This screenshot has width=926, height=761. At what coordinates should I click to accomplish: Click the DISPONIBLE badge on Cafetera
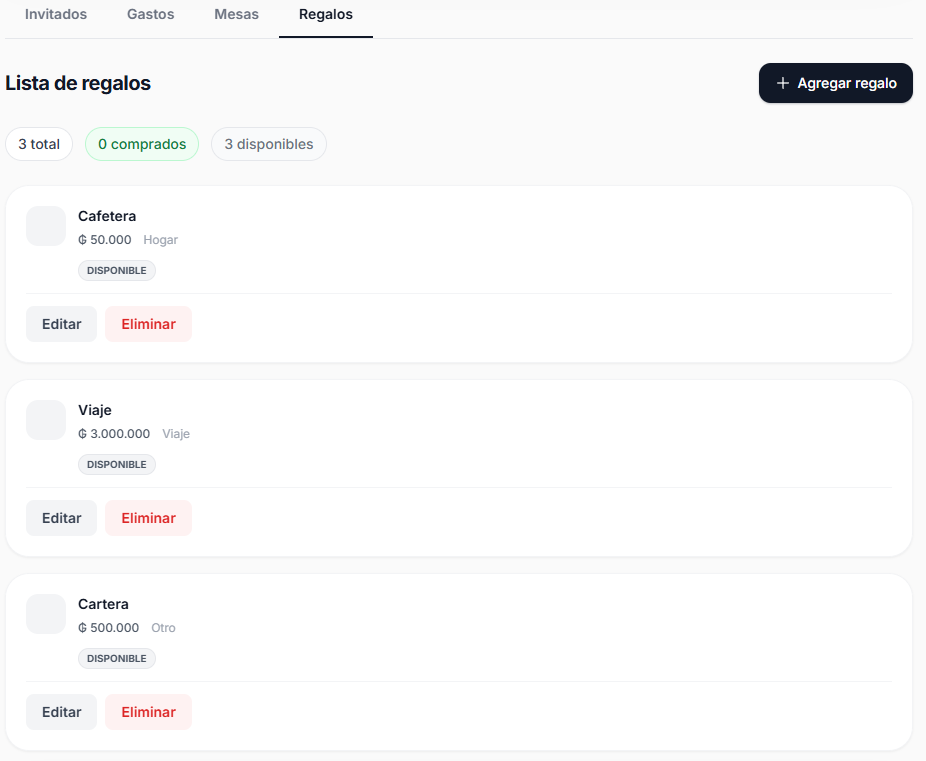pos(117,271)
